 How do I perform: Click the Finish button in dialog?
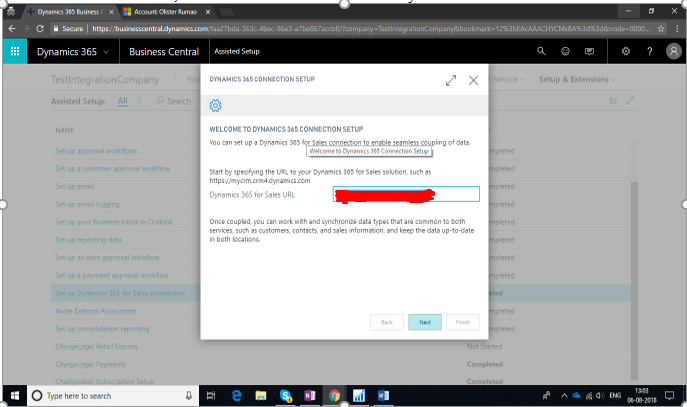pos(462,322)
